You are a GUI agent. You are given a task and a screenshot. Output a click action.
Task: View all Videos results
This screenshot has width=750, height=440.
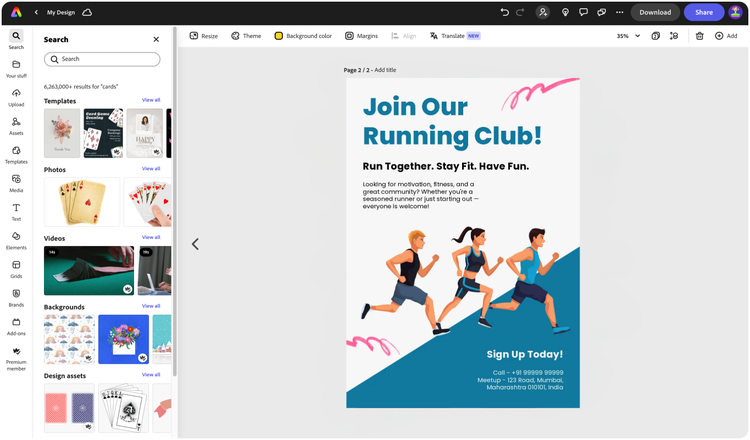151,237
